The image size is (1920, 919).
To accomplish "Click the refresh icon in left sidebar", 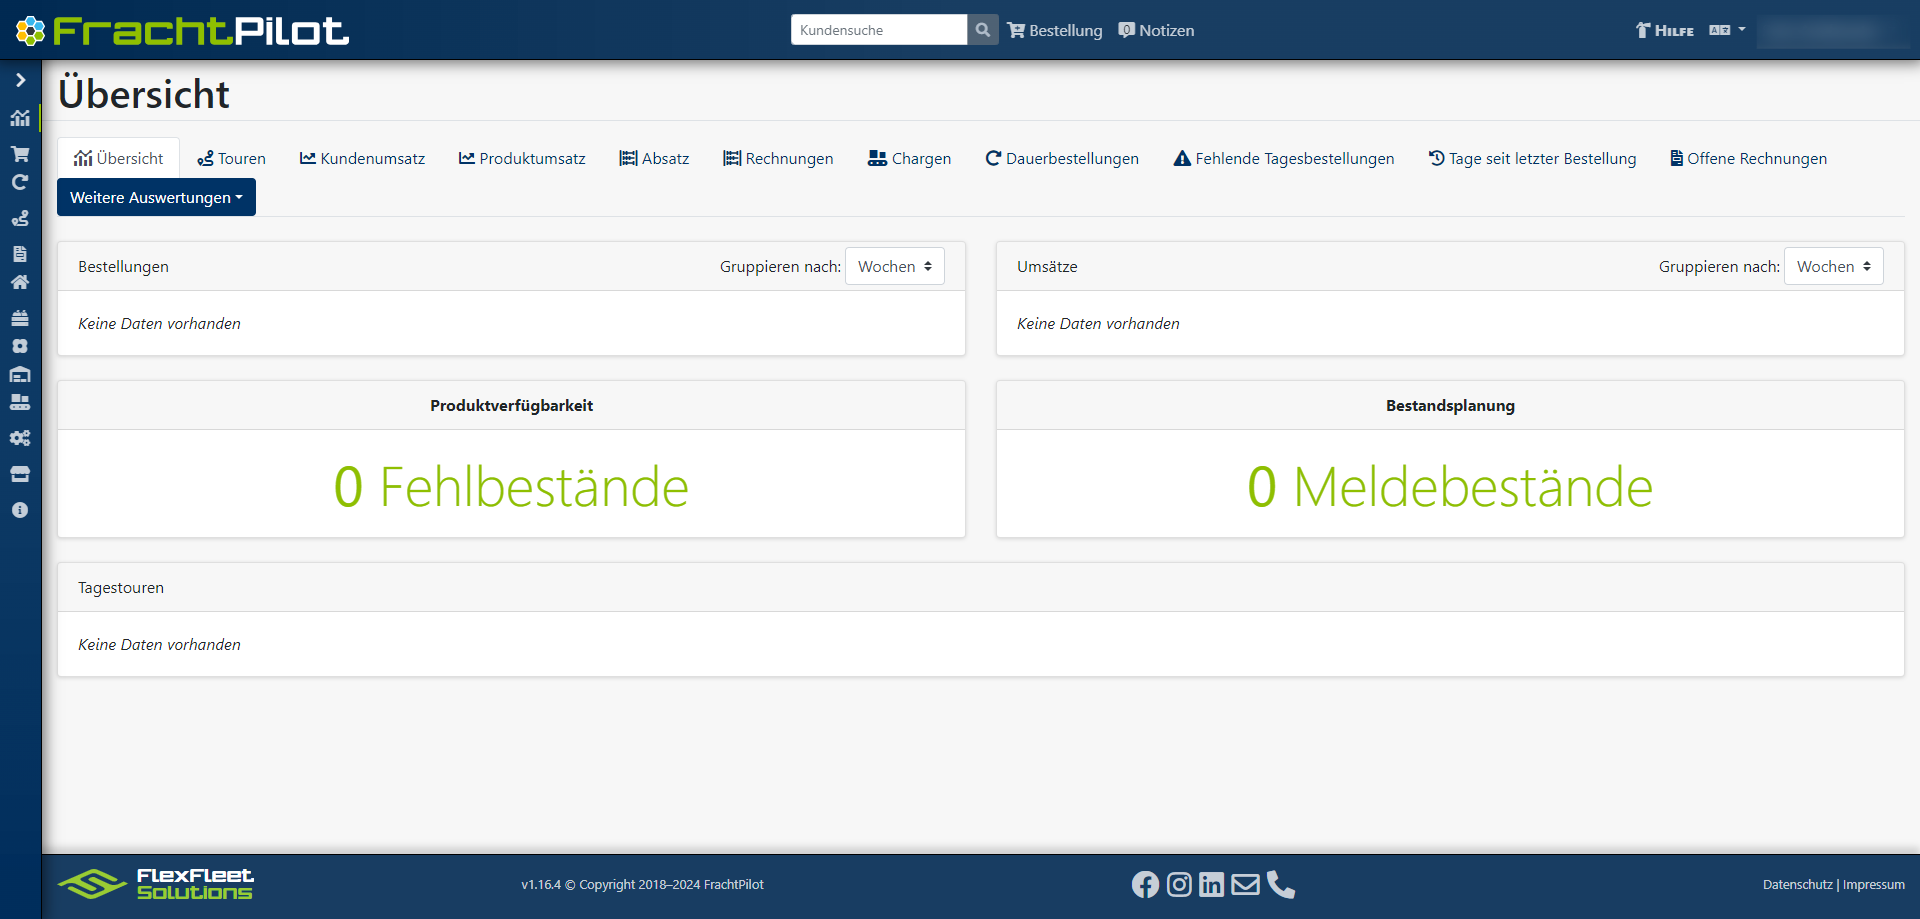I will pyautogui.click(x=20, y=182).
